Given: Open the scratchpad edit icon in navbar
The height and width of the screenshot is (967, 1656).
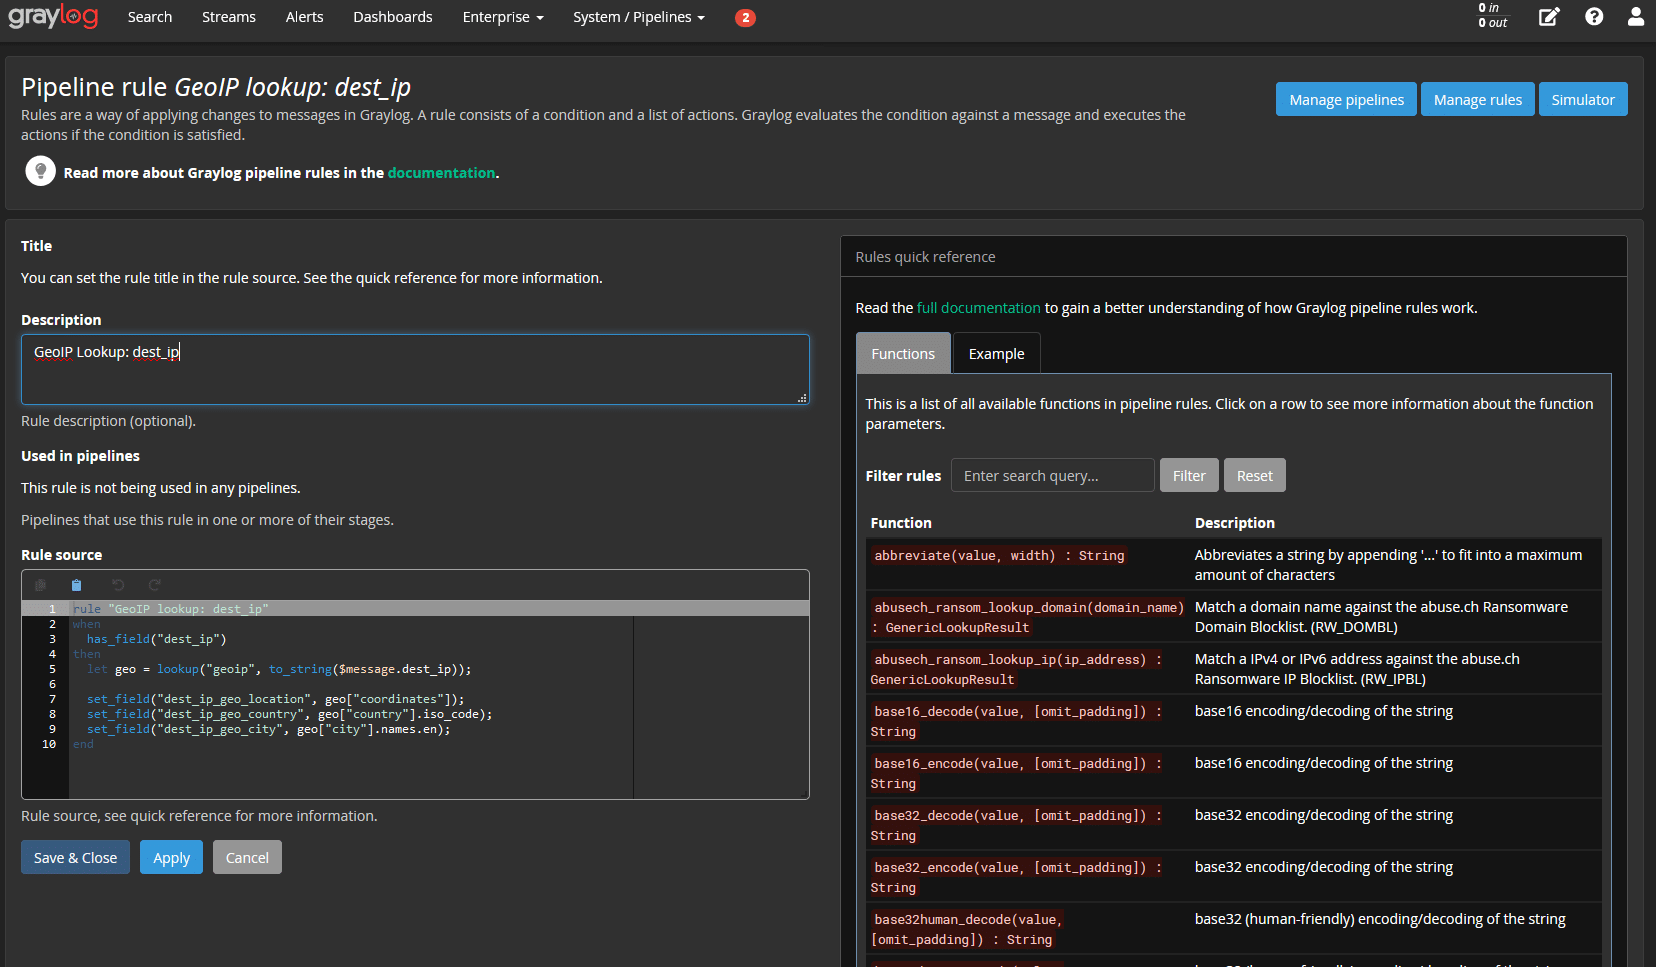Looking at the screenshot, I should pyautogui.click(x=1548, y=17).
